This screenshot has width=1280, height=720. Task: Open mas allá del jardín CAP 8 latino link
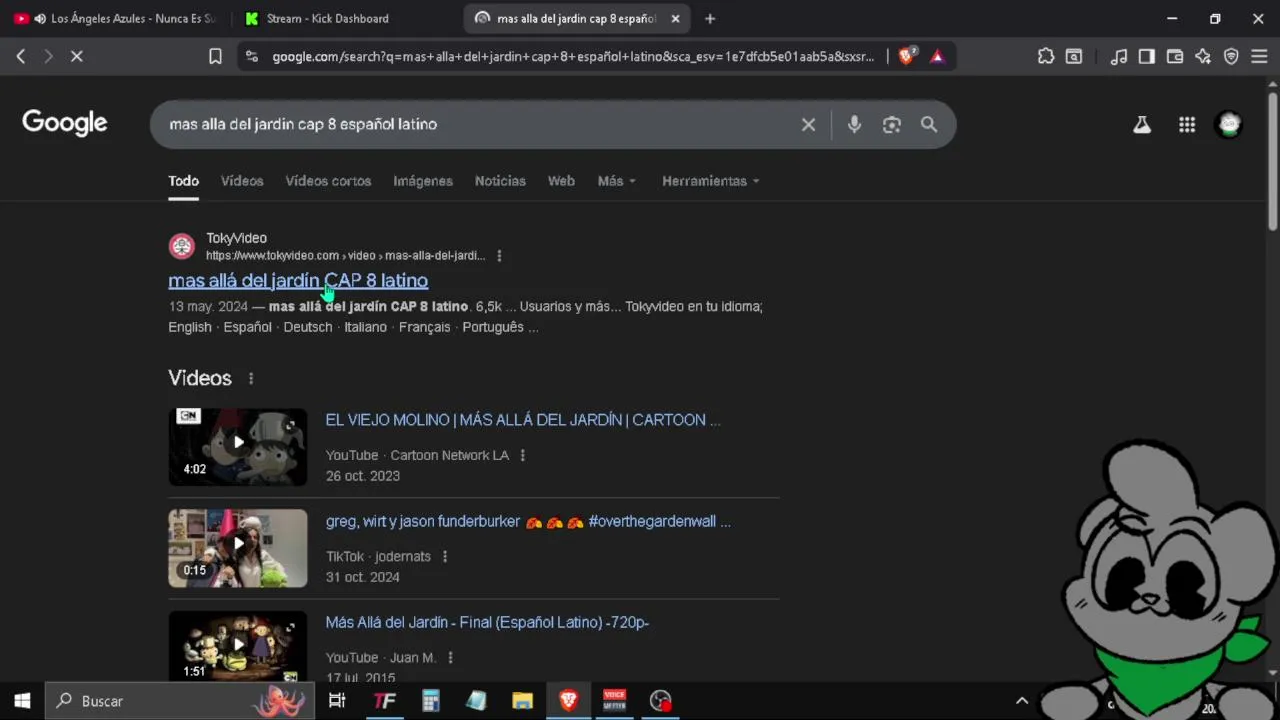click(x=298, y=281)
